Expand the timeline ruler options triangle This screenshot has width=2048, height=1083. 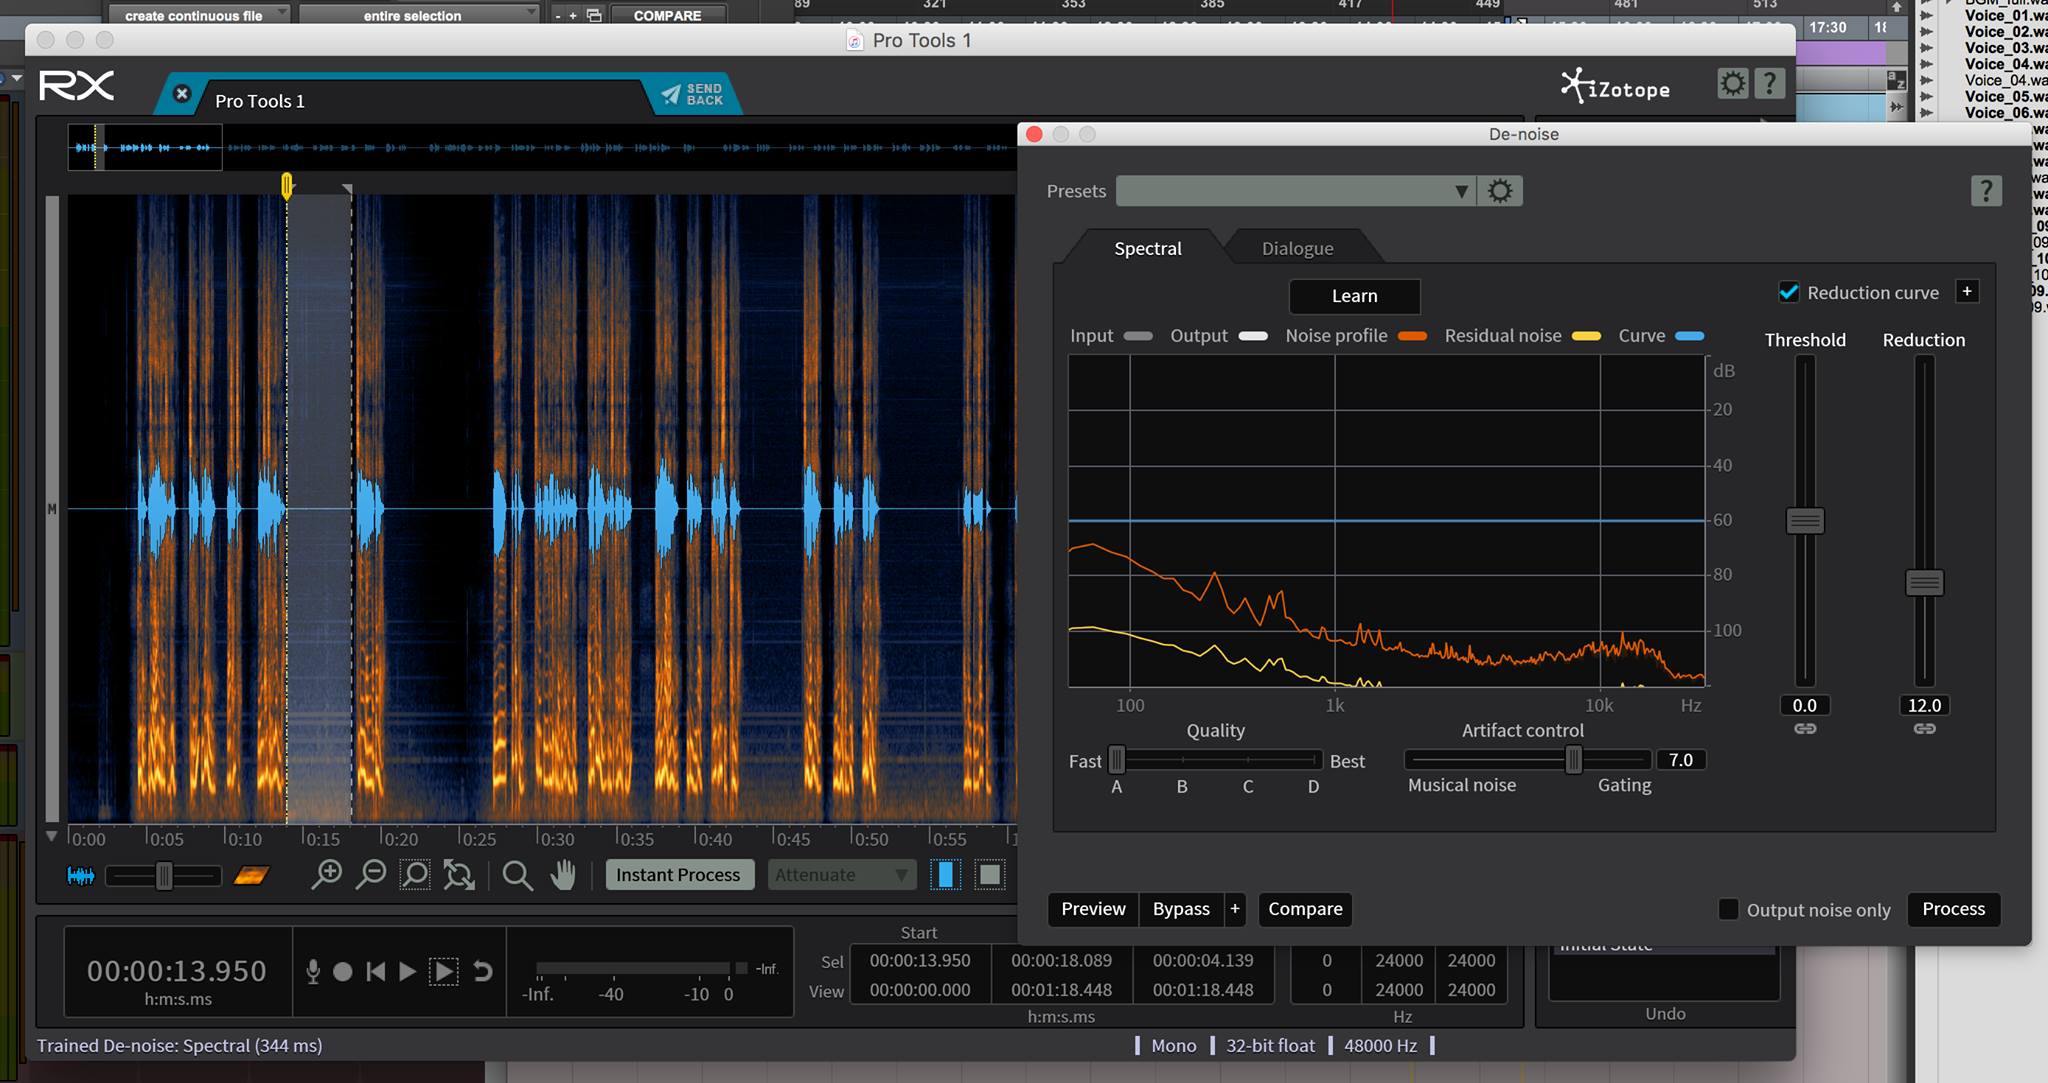point(52,836)
